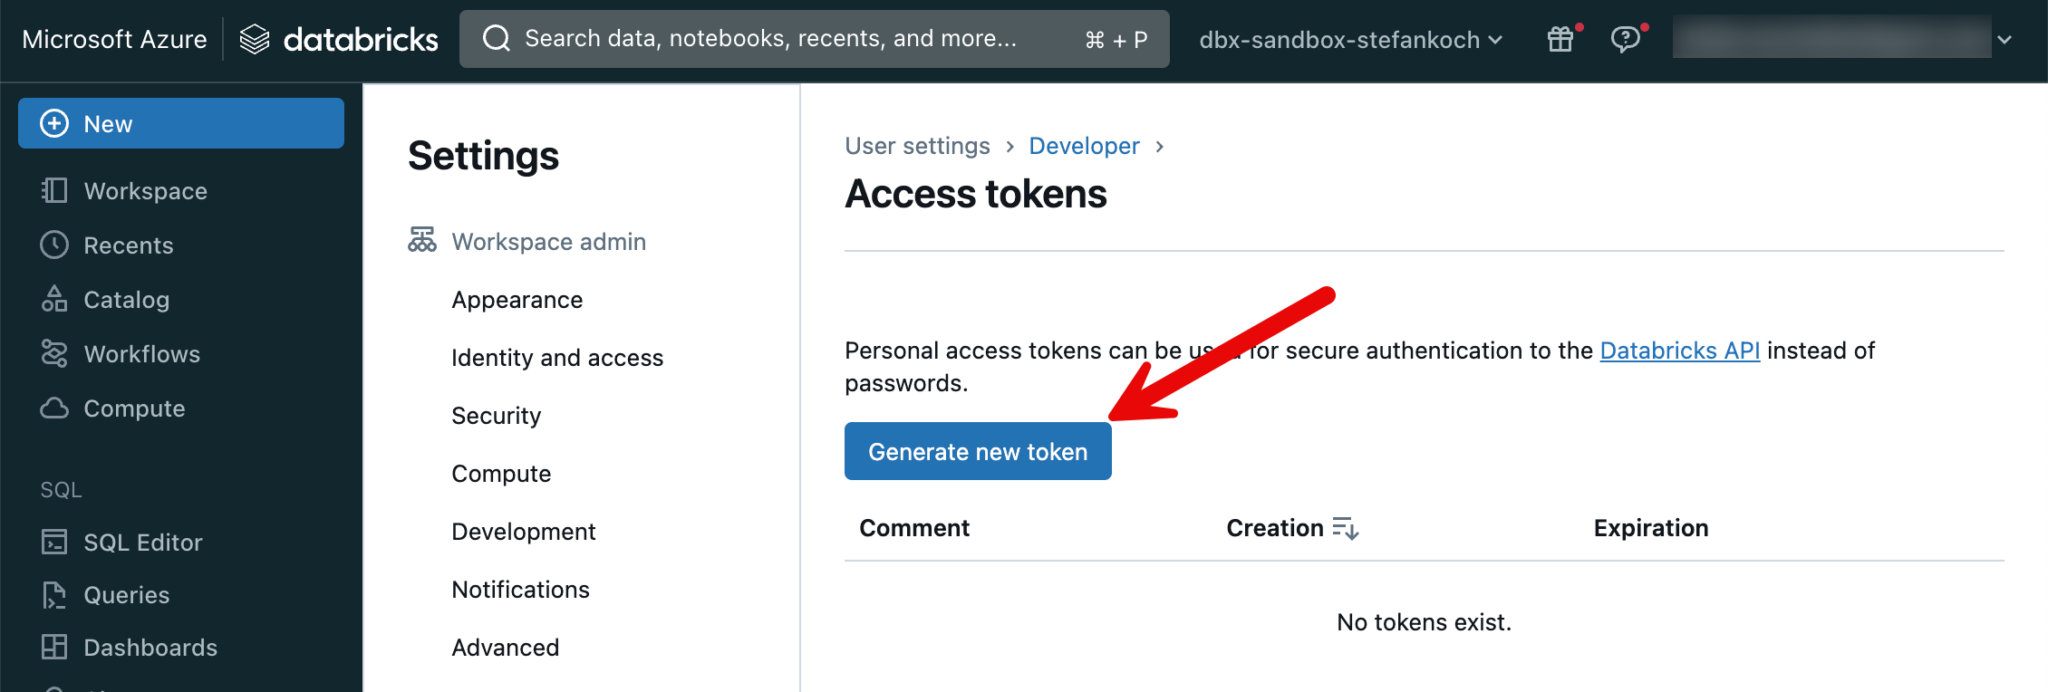Click the Dashboards grid icon
Image resolution: width=2048 pixels, height=692 pixels.
tap(54, 647)
